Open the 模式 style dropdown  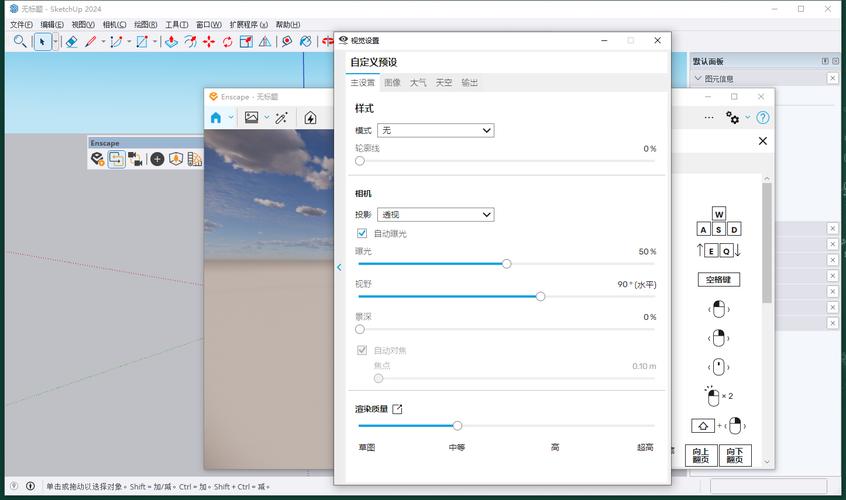click(435, 130)
